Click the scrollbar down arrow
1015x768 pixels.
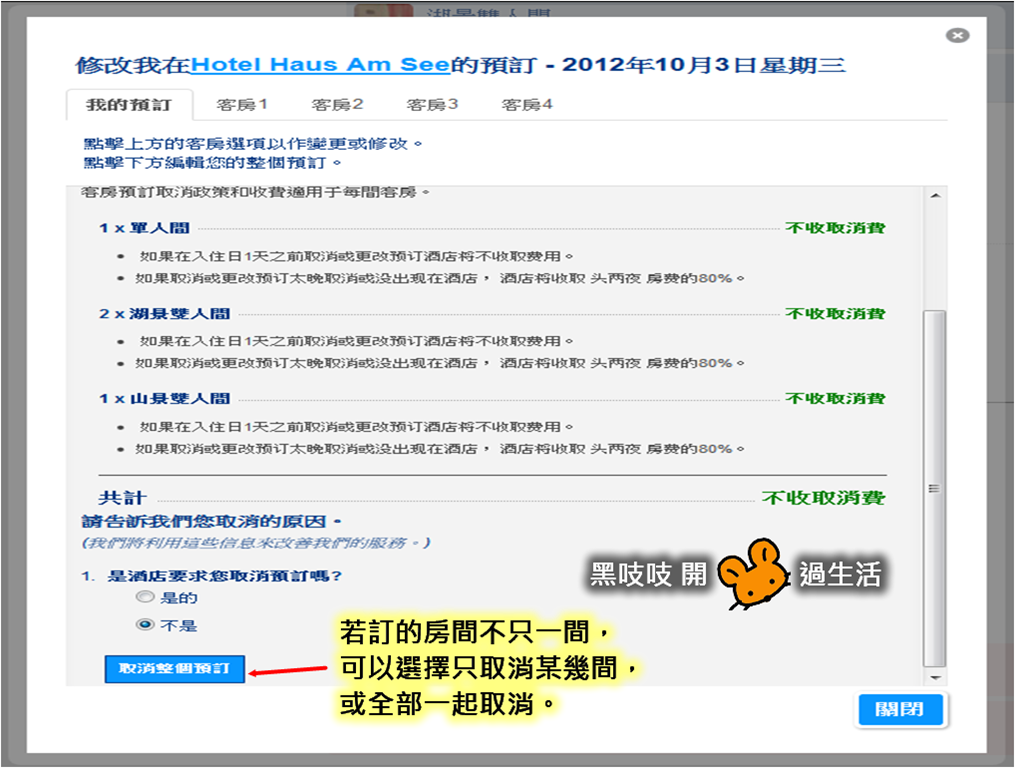tap(935, 677)
